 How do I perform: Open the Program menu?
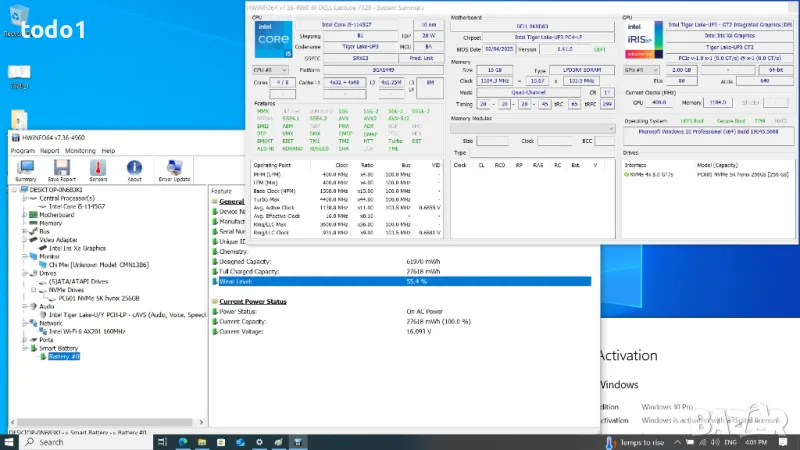point(22,150)
